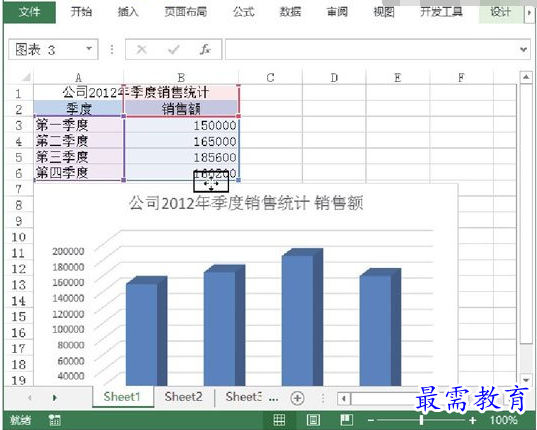Select row 1 header
Viewport: 537px width, 430px height.
[18, 93]
